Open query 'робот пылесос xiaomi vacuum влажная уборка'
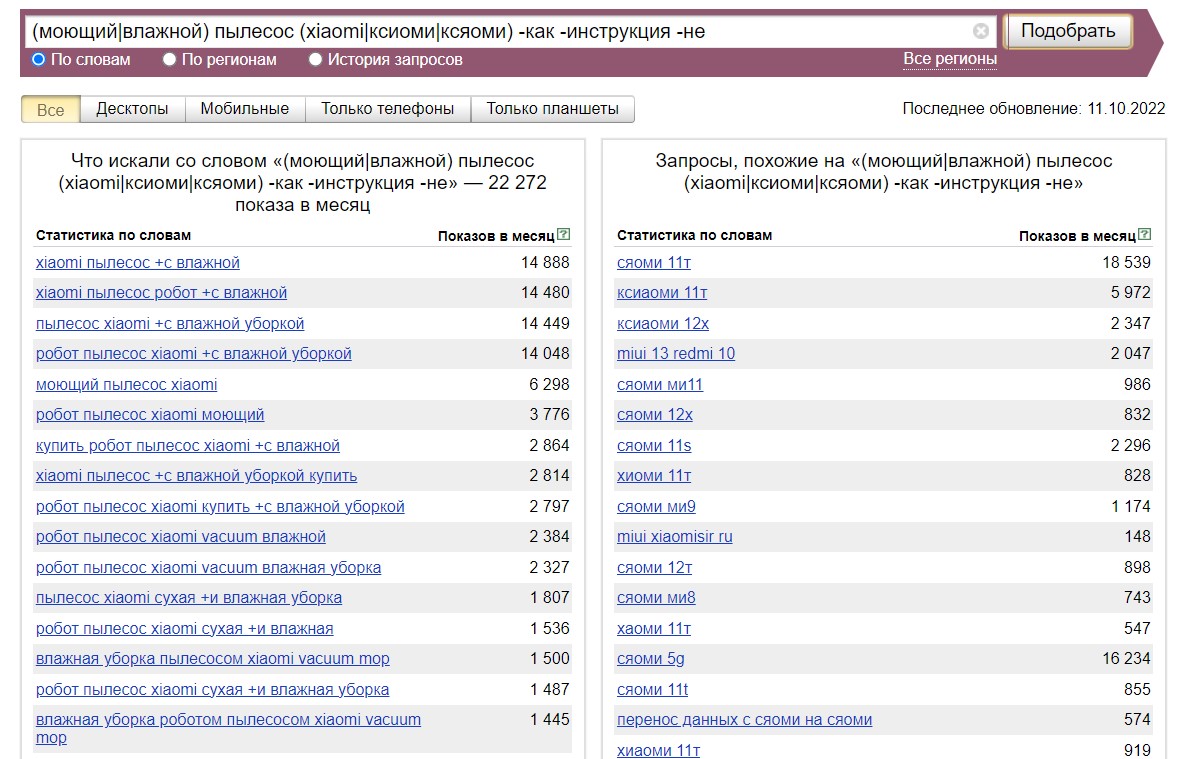The height and width of the screenshot is (759, 1194). (209, 567)
